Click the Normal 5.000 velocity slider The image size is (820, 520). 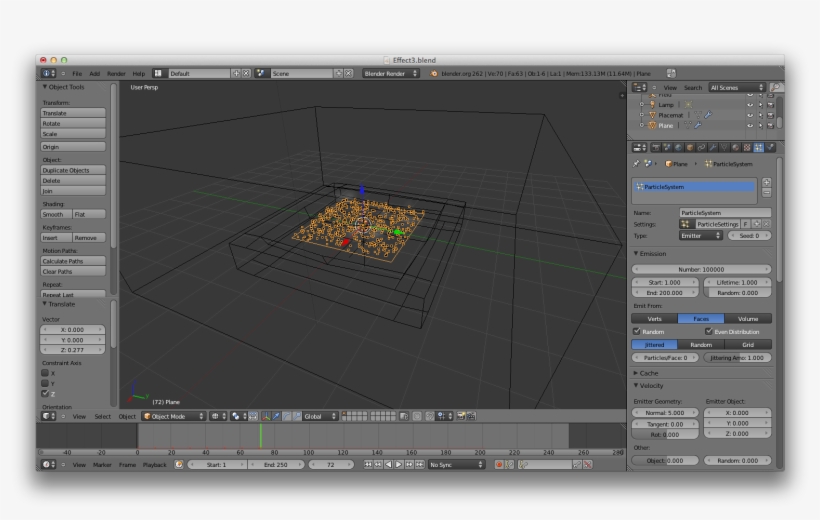[665, 413]
